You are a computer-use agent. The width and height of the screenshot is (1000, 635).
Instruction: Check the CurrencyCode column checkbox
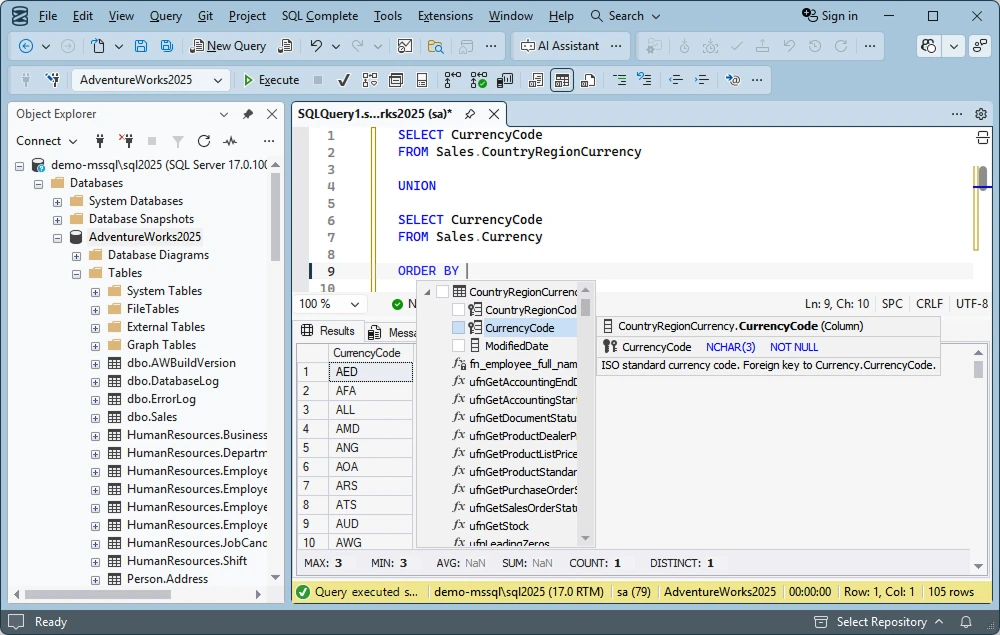tap(458, 328)
